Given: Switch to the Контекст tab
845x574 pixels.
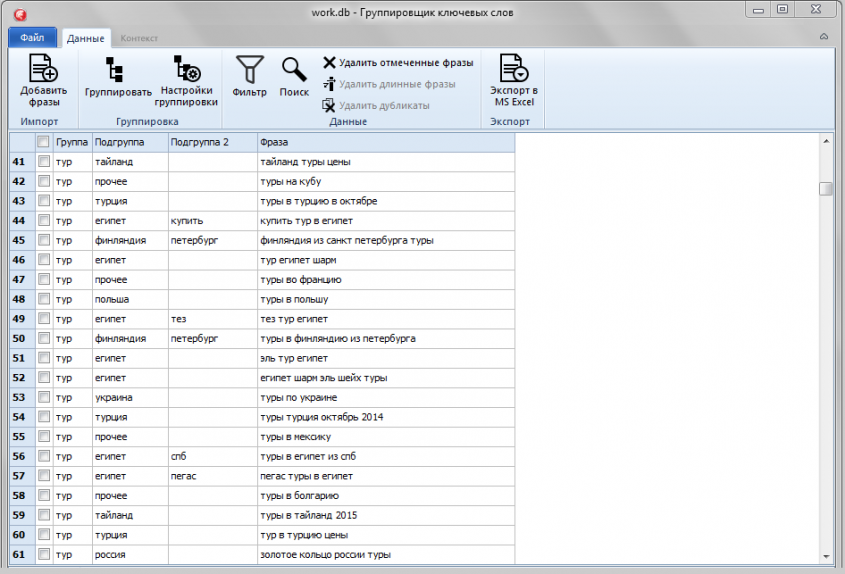Looking at the screenshot, I should [x=138, y=38].
